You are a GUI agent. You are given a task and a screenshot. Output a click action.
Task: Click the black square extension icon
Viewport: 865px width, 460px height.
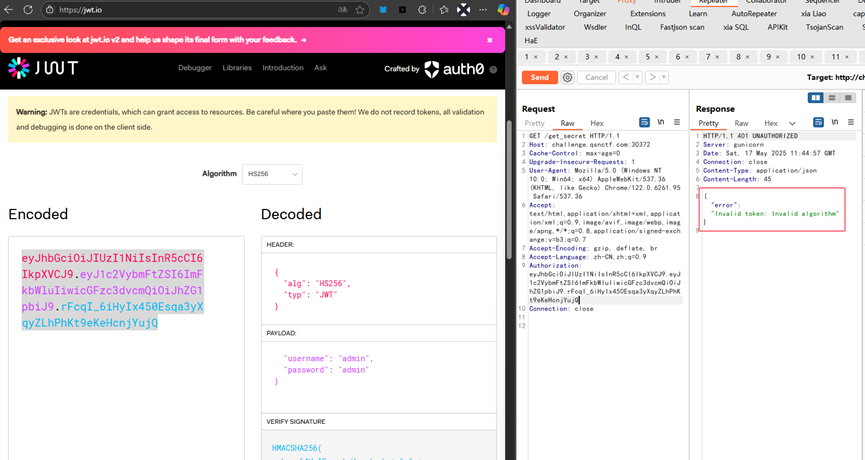coord(402,10)
